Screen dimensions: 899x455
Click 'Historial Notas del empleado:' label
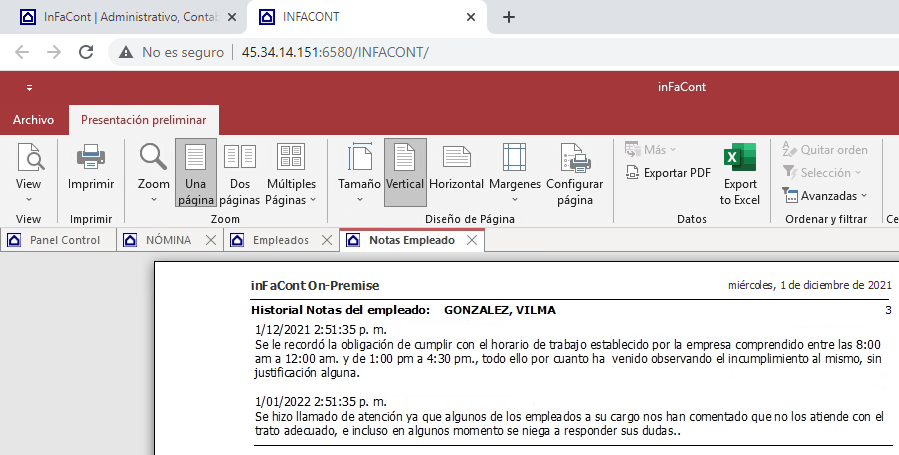point(341,310)
